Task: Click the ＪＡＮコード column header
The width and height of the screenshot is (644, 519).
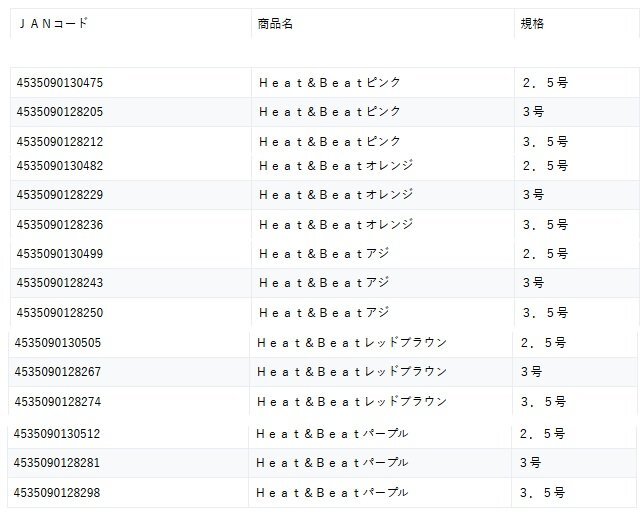Action: point(53,23)
